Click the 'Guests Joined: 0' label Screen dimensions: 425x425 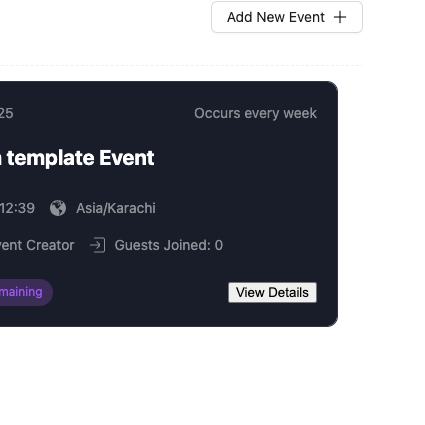(169, 245)
